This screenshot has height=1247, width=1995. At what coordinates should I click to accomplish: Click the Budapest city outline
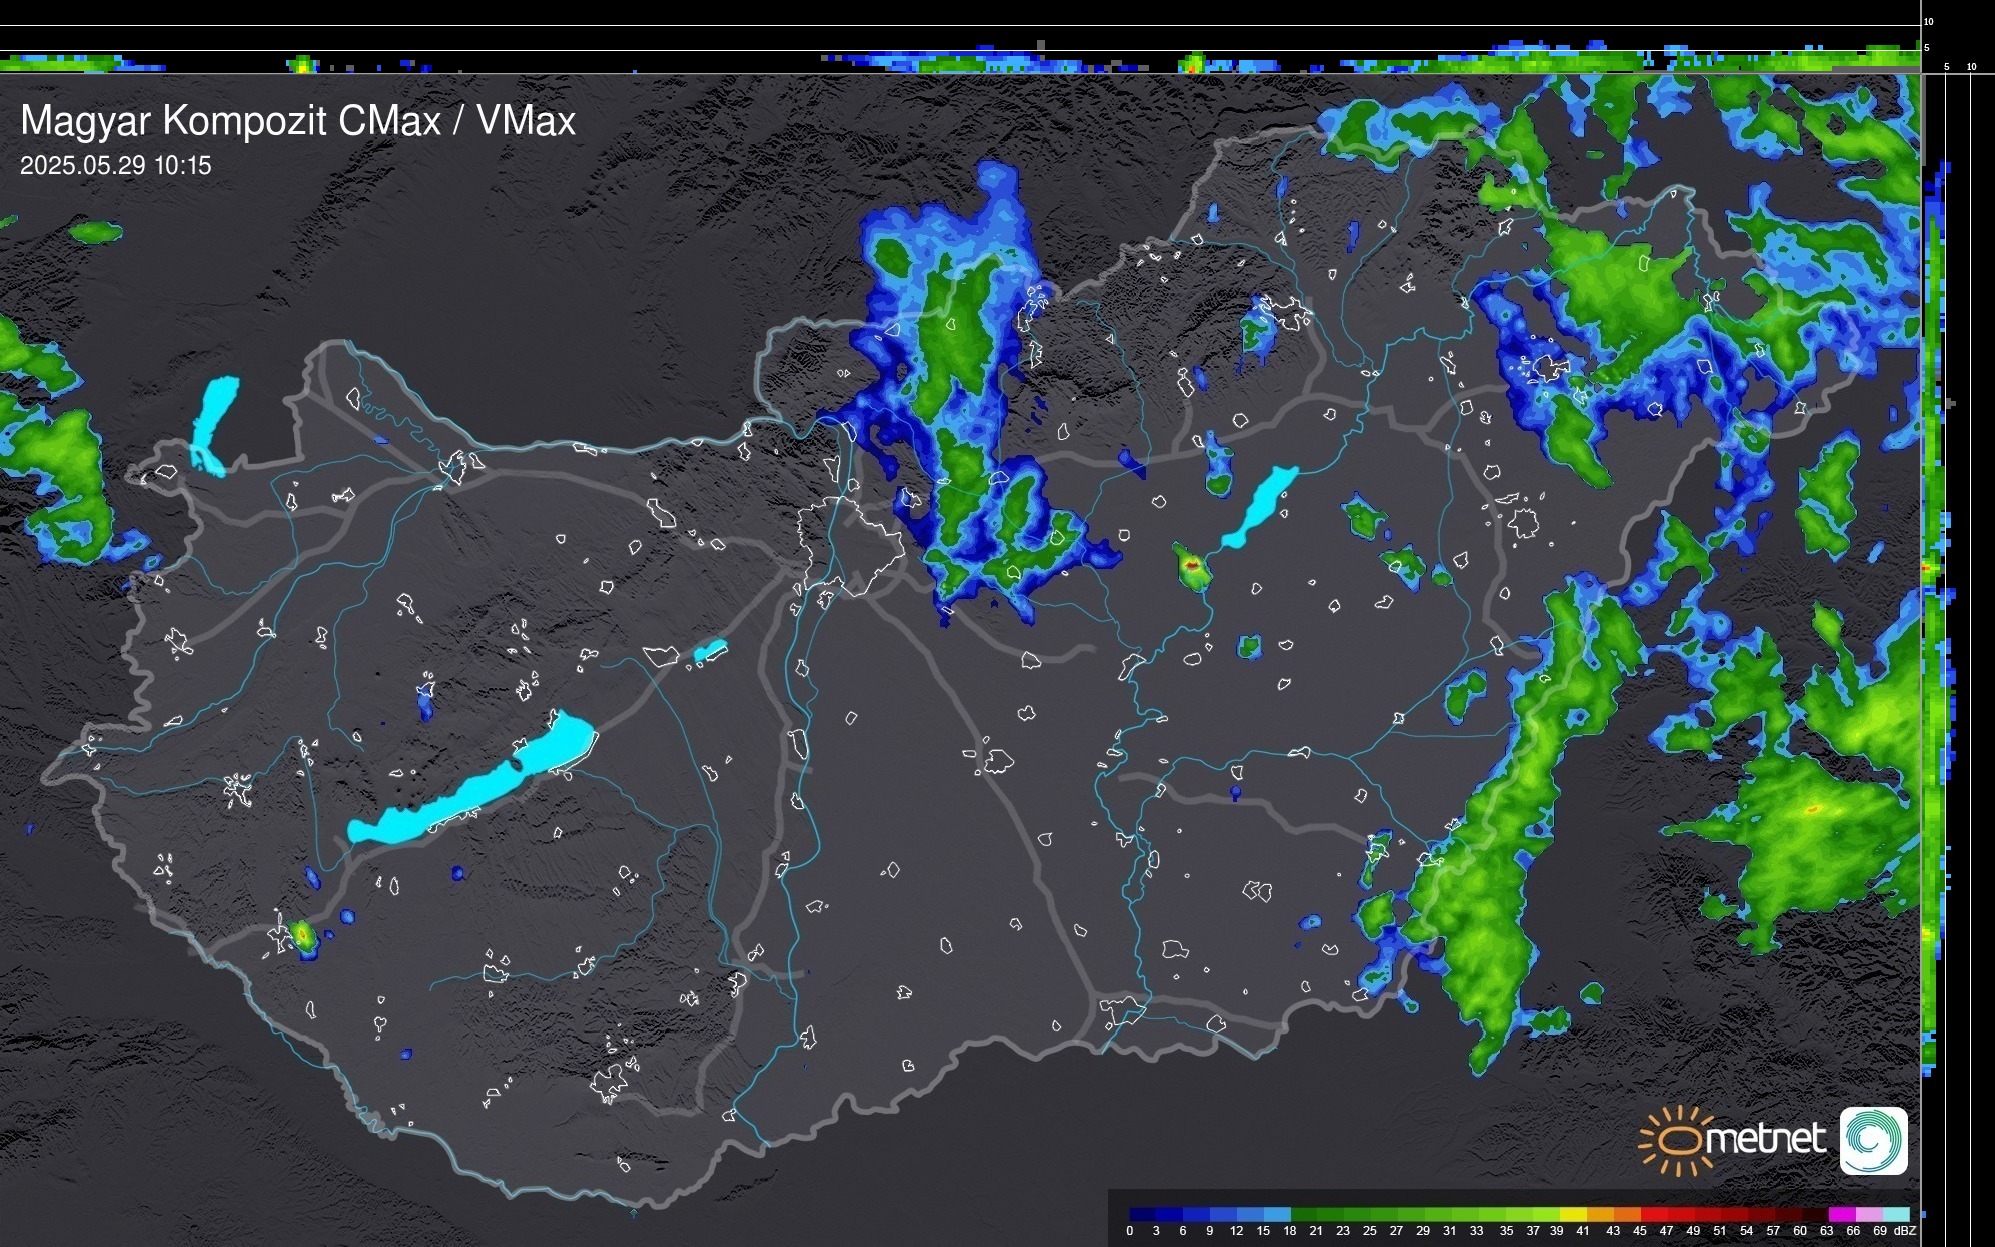850,545
